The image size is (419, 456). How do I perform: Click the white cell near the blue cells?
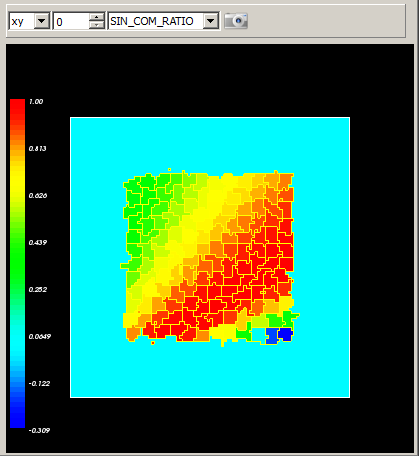(x=258, y=335)
